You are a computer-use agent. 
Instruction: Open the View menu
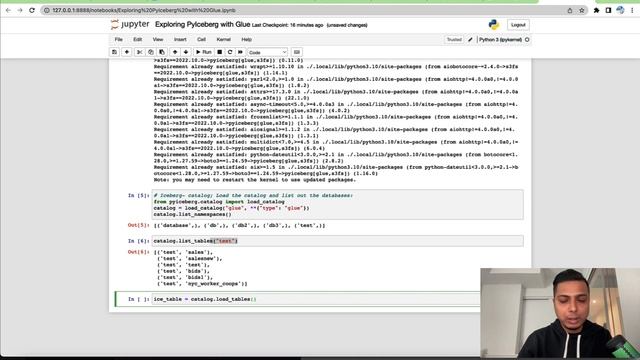point(158,40)
